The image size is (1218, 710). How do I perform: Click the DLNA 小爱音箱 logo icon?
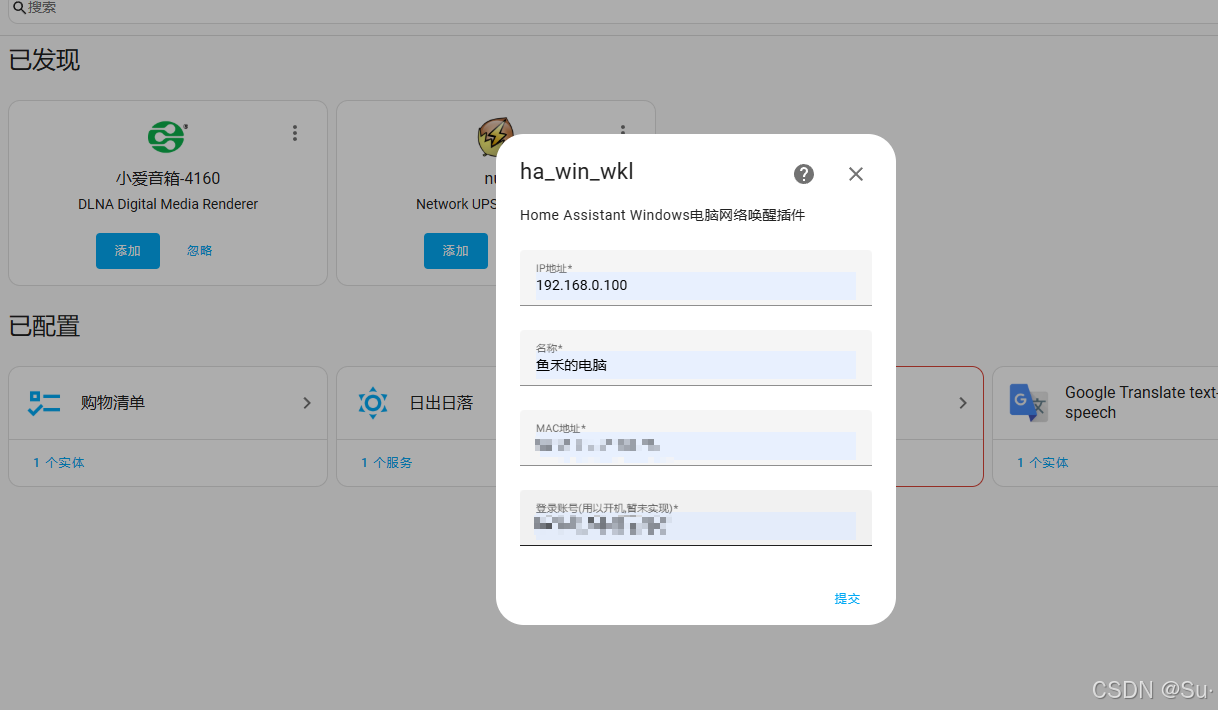pyautogui.click(x=167, y=136)
